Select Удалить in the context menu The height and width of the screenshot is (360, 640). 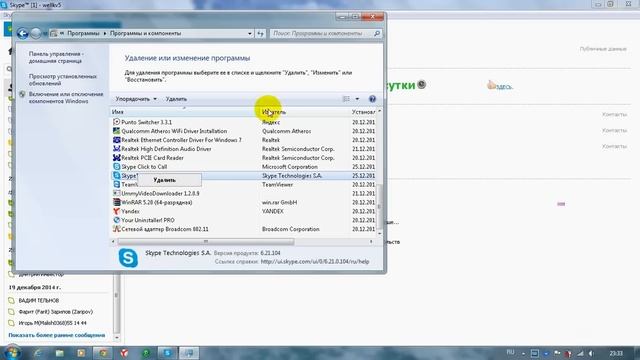[x=169, y=180]
